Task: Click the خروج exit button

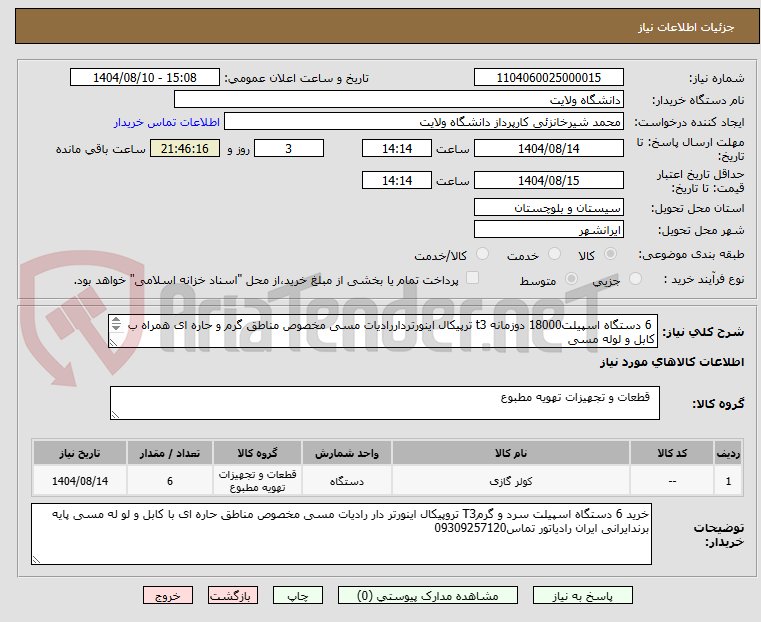Action: tap(168, 595)
